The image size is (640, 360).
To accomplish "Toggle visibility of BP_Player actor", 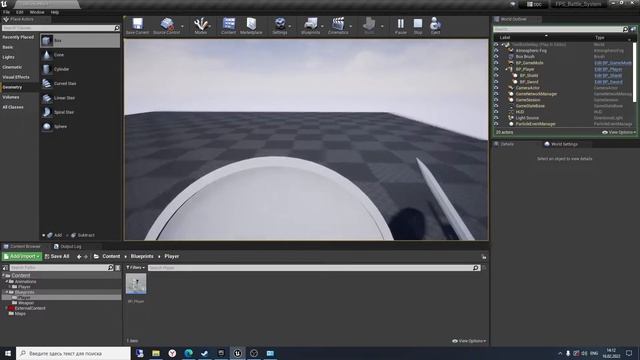I will [x=496, y=69].
